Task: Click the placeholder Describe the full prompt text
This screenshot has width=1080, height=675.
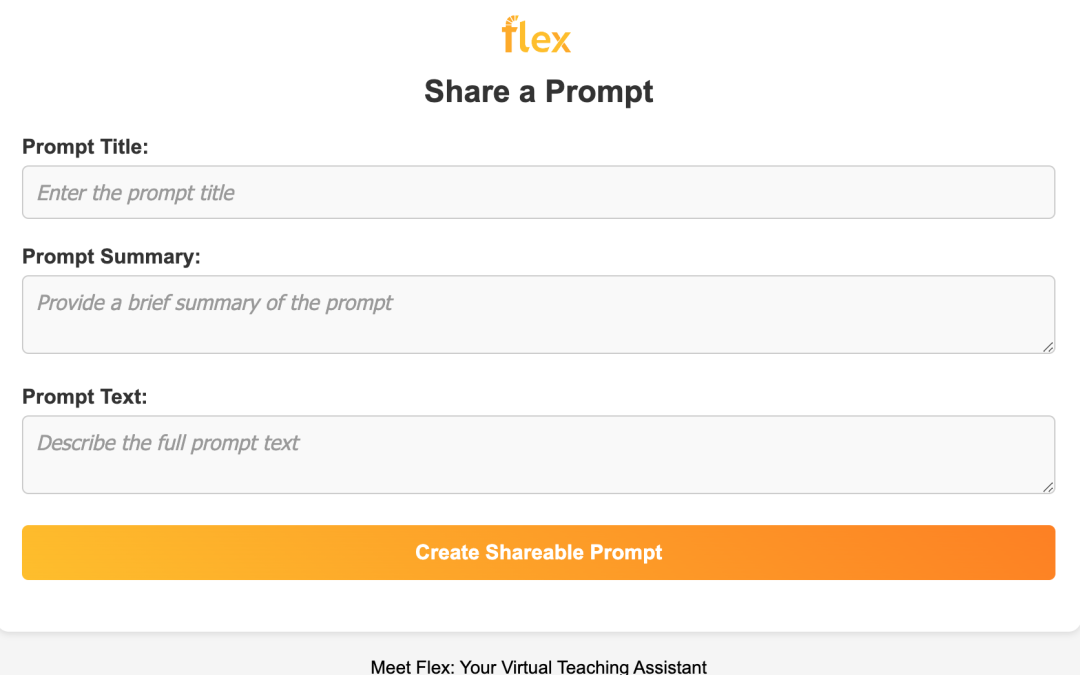Action: click(x=165, y=442)
